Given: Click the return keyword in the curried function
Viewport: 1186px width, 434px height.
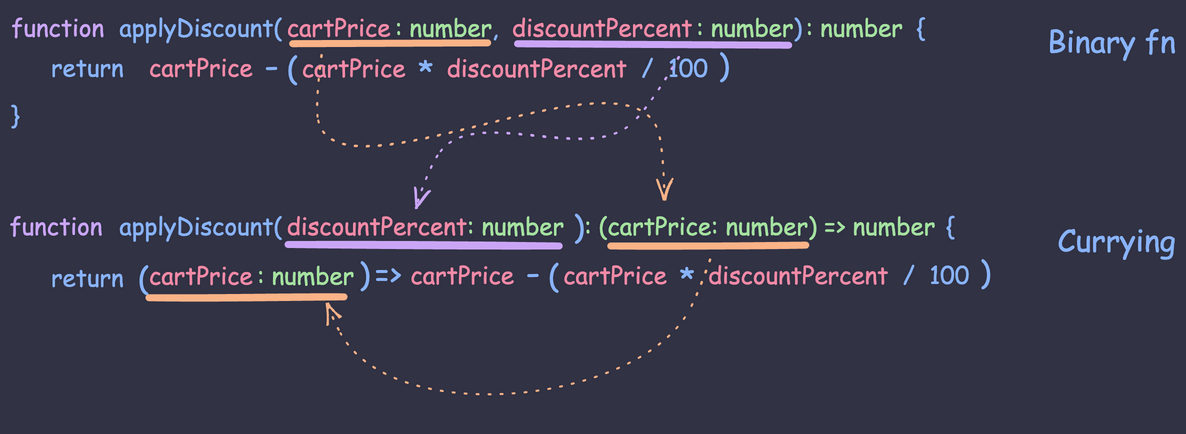Looking at the screenshot, I should click(87, 278).
